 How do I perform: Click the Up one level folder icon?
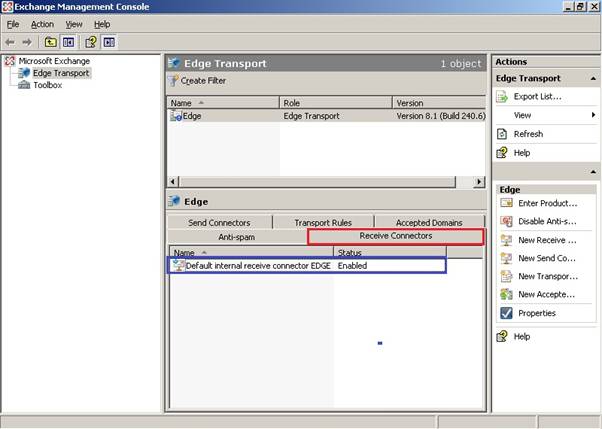51,42
